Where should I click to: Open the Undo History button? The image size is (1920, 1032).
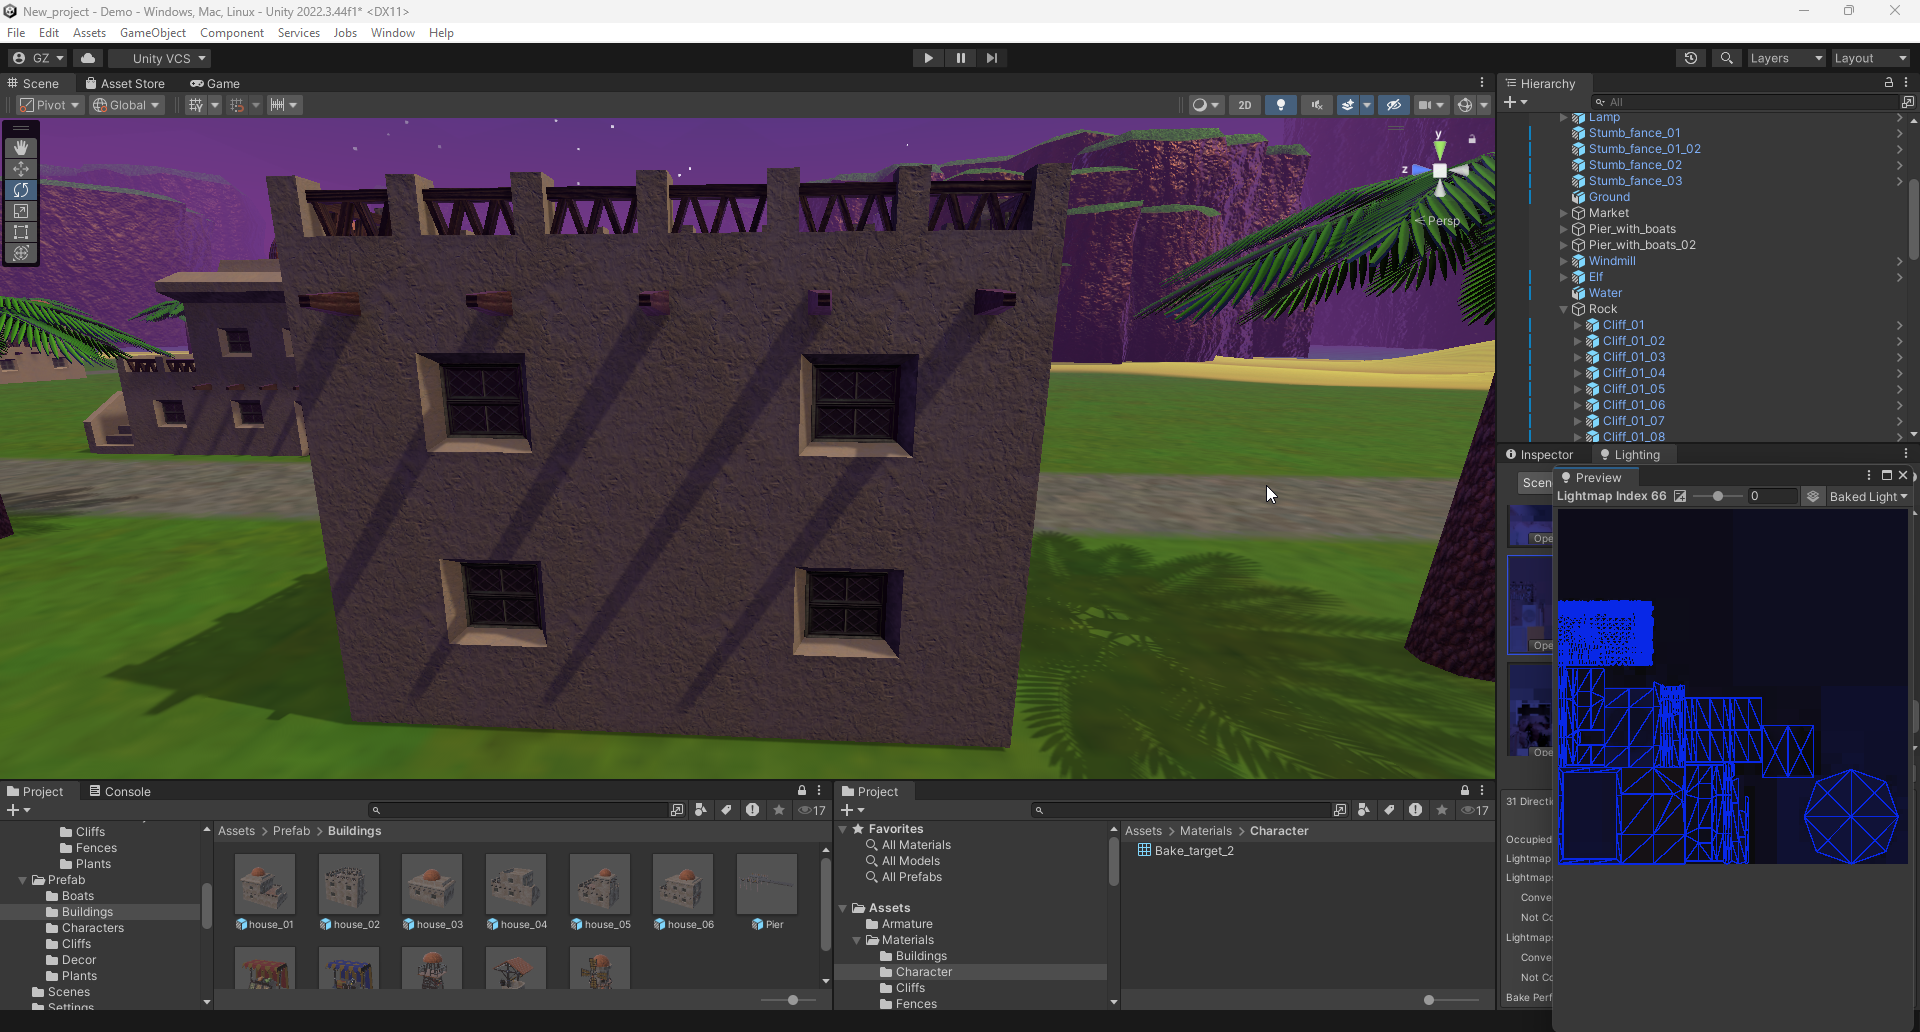[1691, 58]
